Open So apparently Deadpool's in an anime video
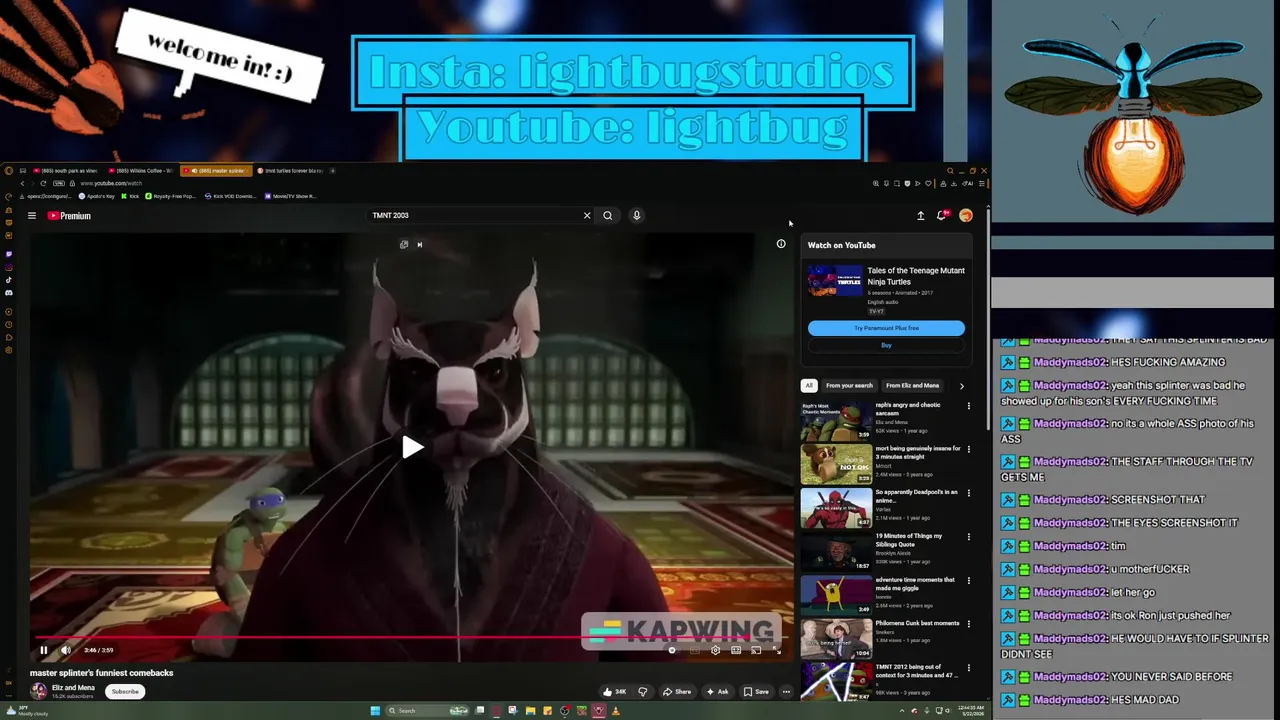Image resolution: width=1280 pixels, height=720 pixels. 836,509
